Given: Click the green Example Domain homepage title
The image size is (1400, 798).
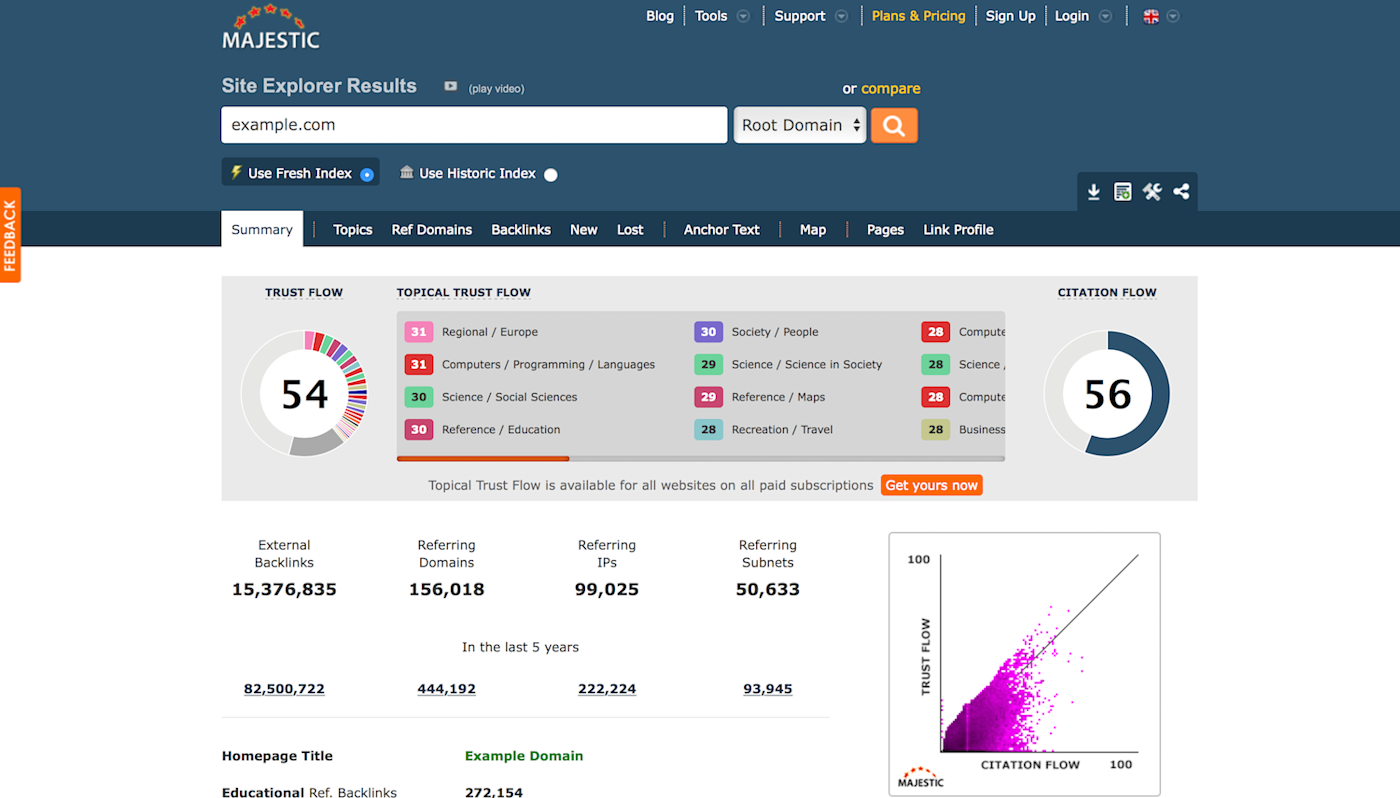Looking at the screenshot, I should point(524,756).
